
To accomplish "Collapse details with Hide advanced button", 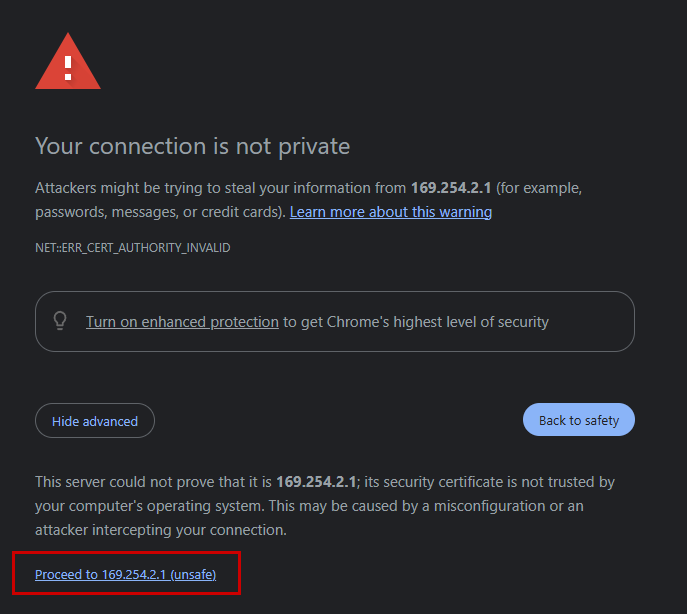I will 95,421.
